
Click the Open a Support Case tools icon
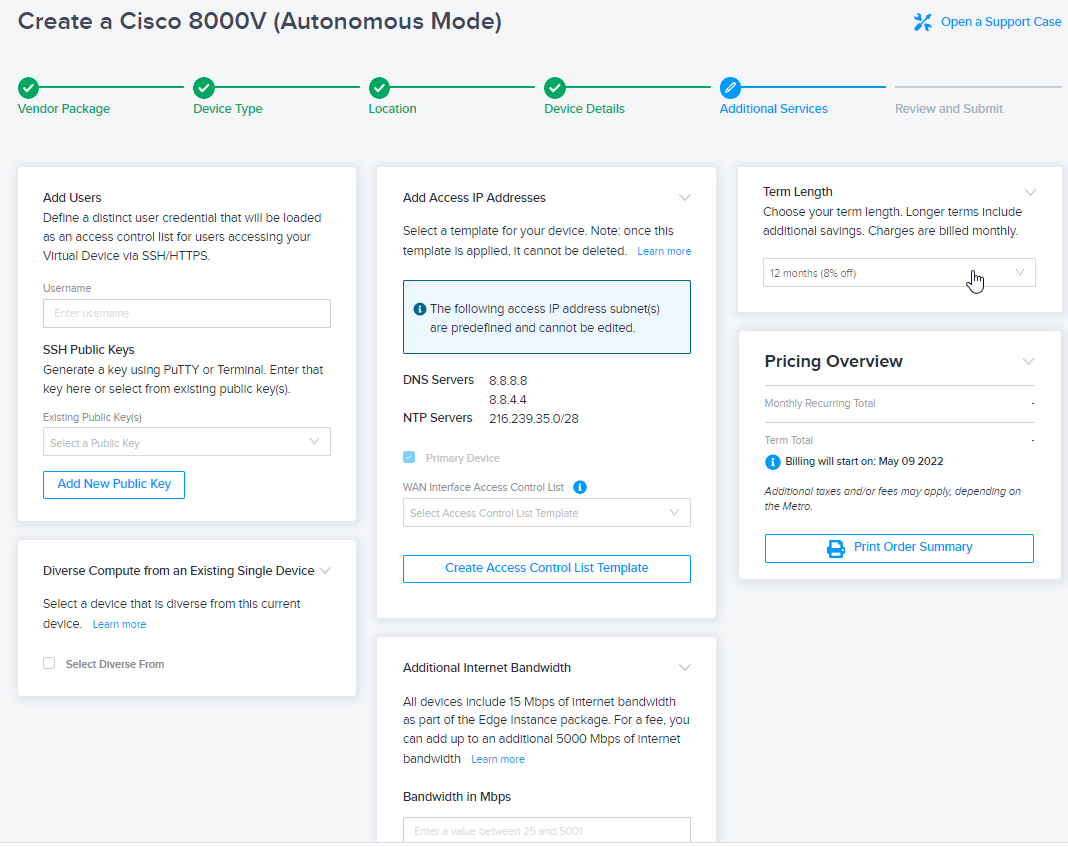coord(923,22)
